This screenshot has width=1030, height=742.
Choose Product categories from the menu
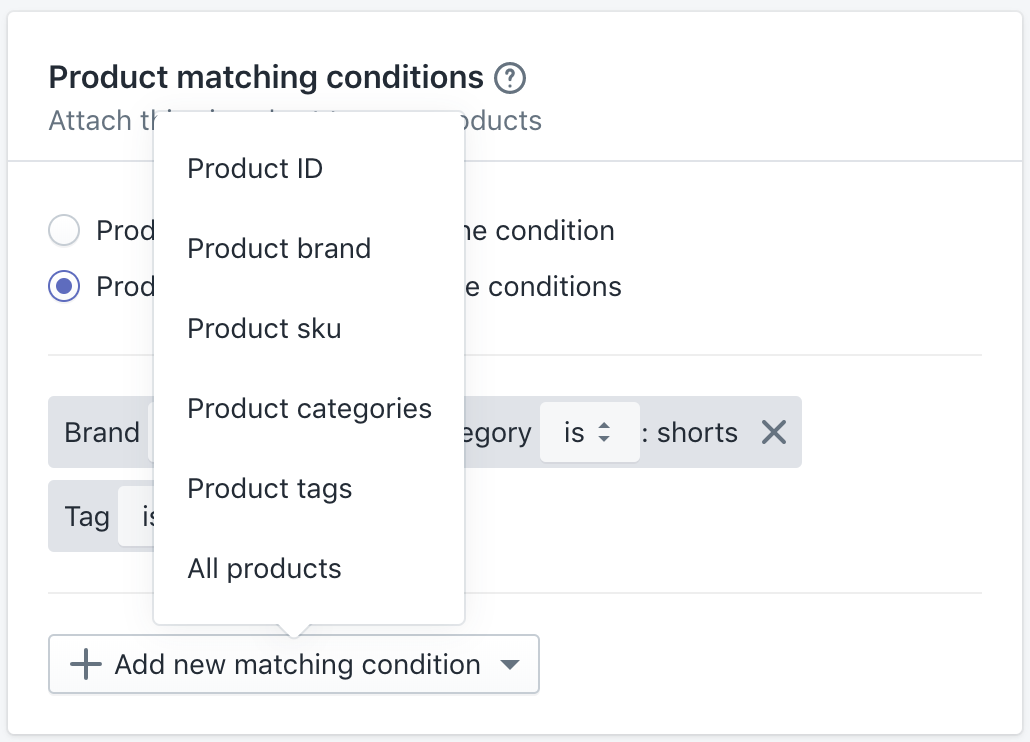coord(309,408)
